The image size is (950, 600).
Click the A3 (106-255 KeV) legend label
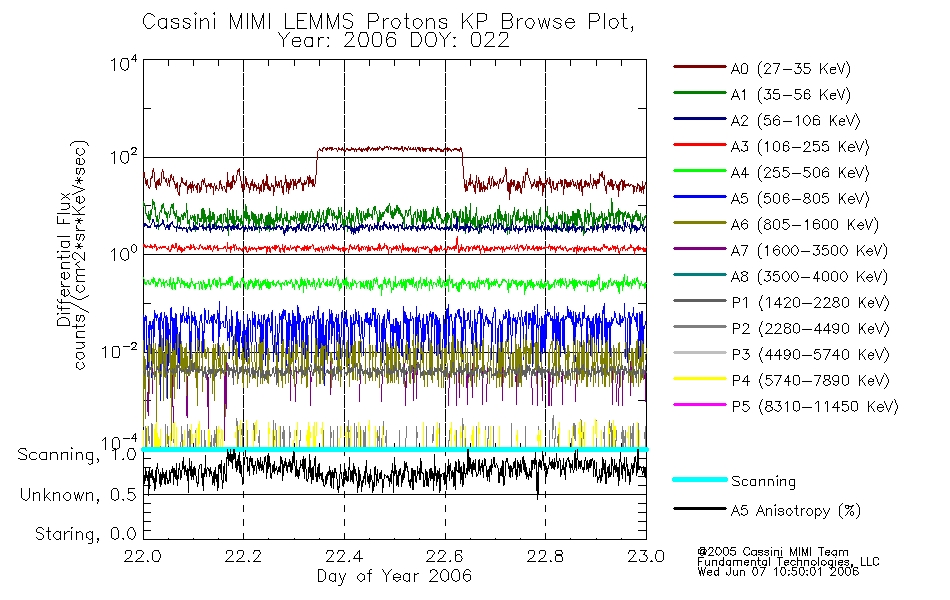point(800,147)
